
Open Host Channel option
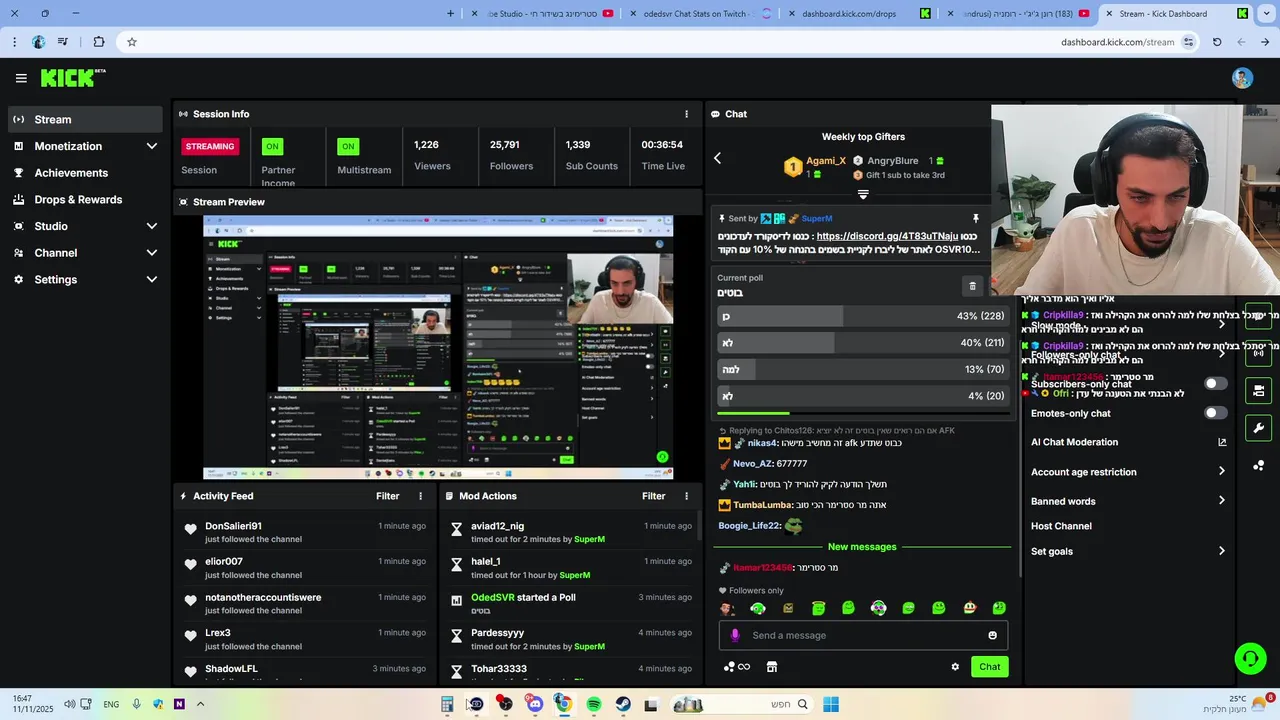coord(1061,526)
